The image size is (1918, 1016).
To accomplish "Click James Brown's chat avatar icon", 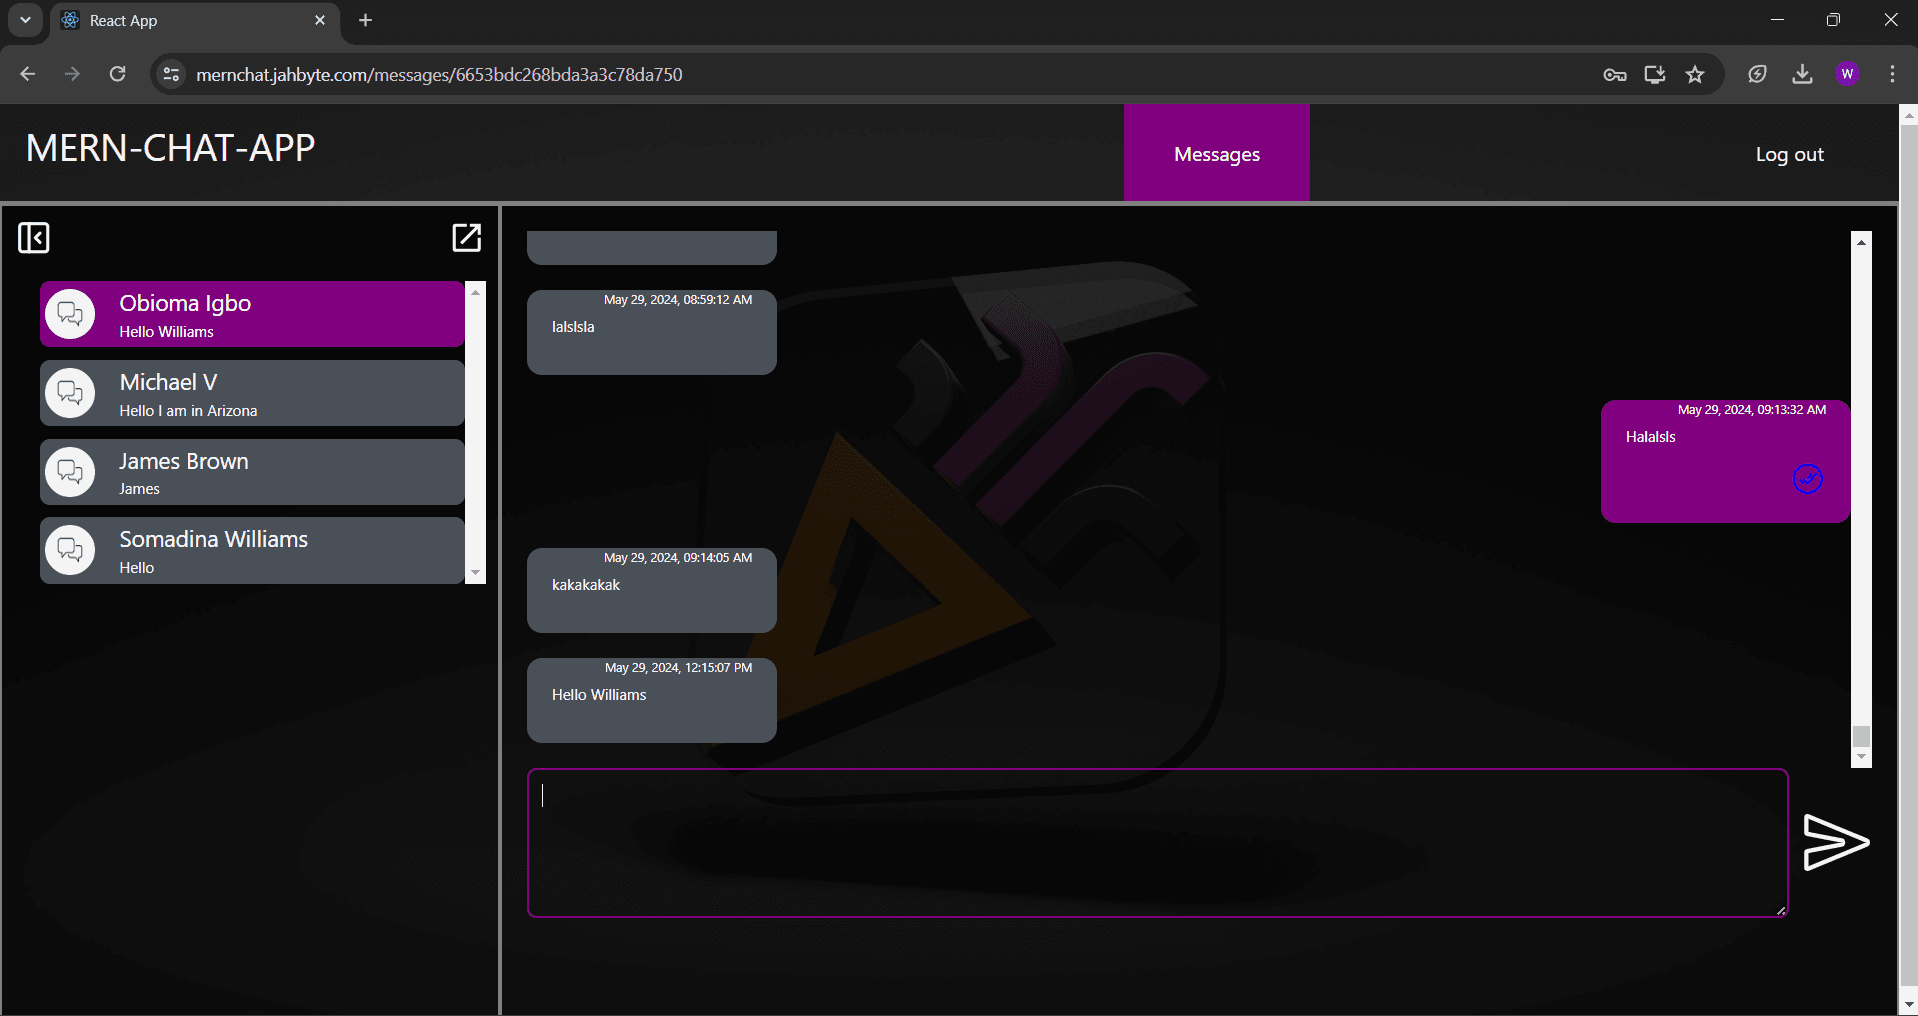I will (x=70, y=471).
